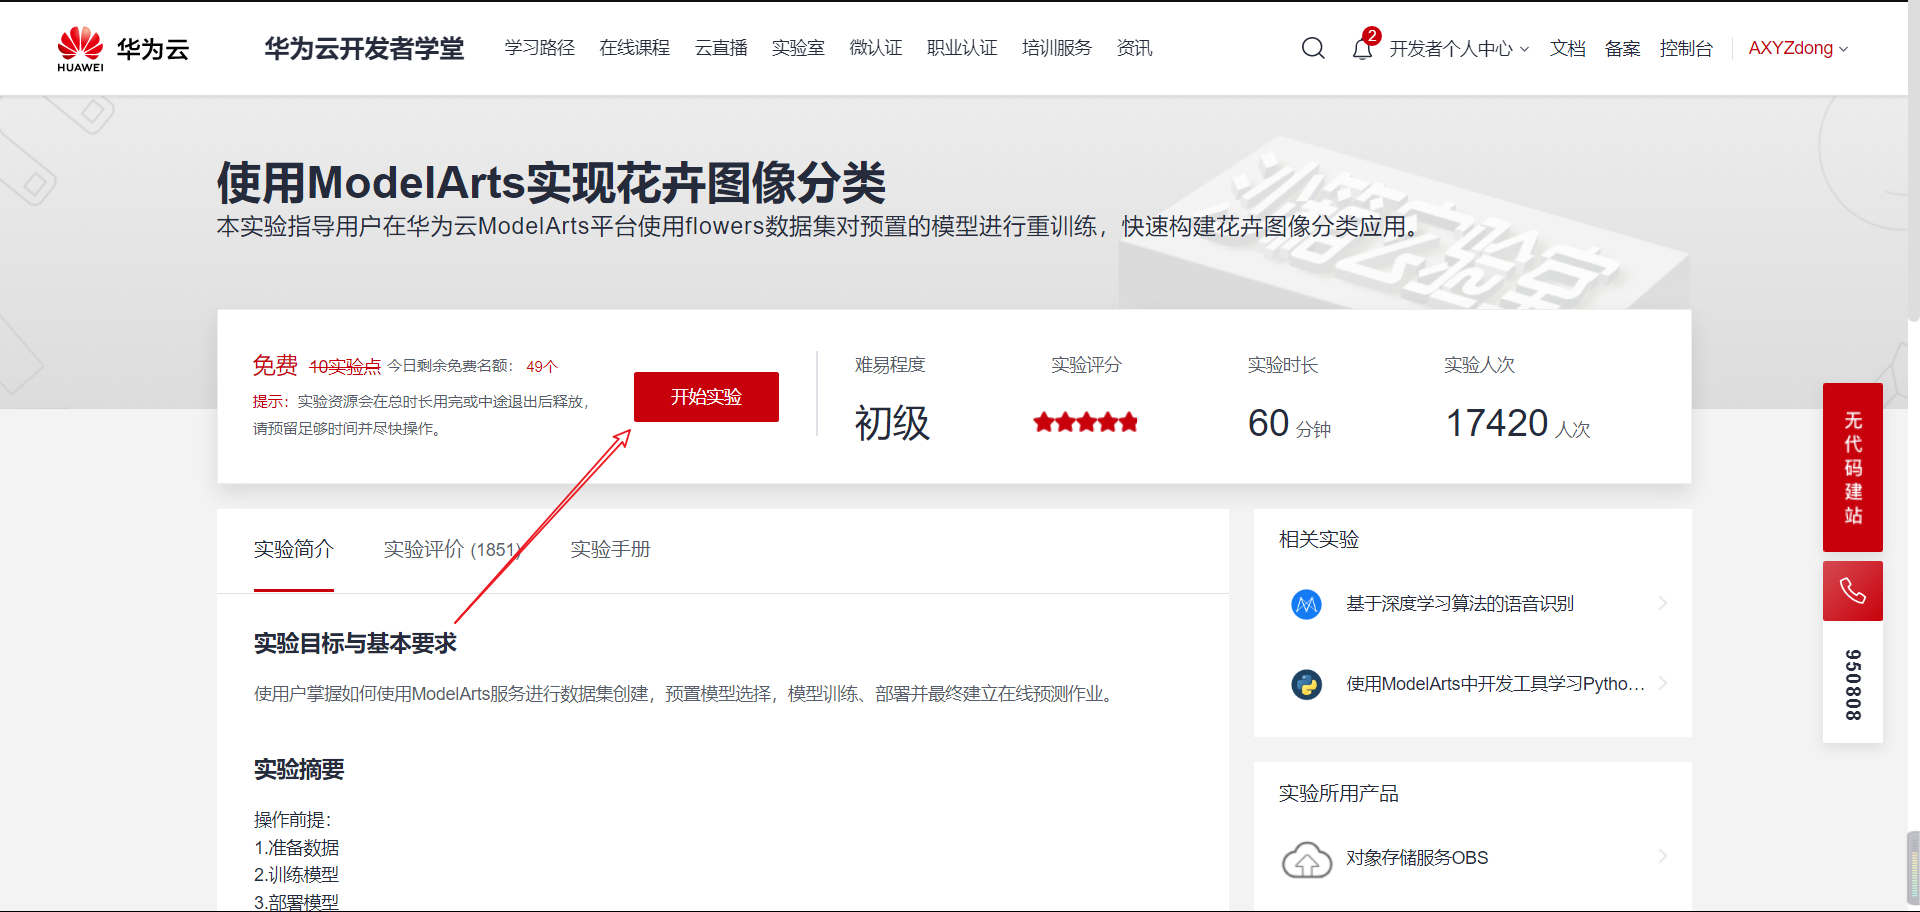Click the 使用ModelArts实现花卉图像分类 heading
1920x912 pixels.
pyautogui.click(x=551, y=183)
